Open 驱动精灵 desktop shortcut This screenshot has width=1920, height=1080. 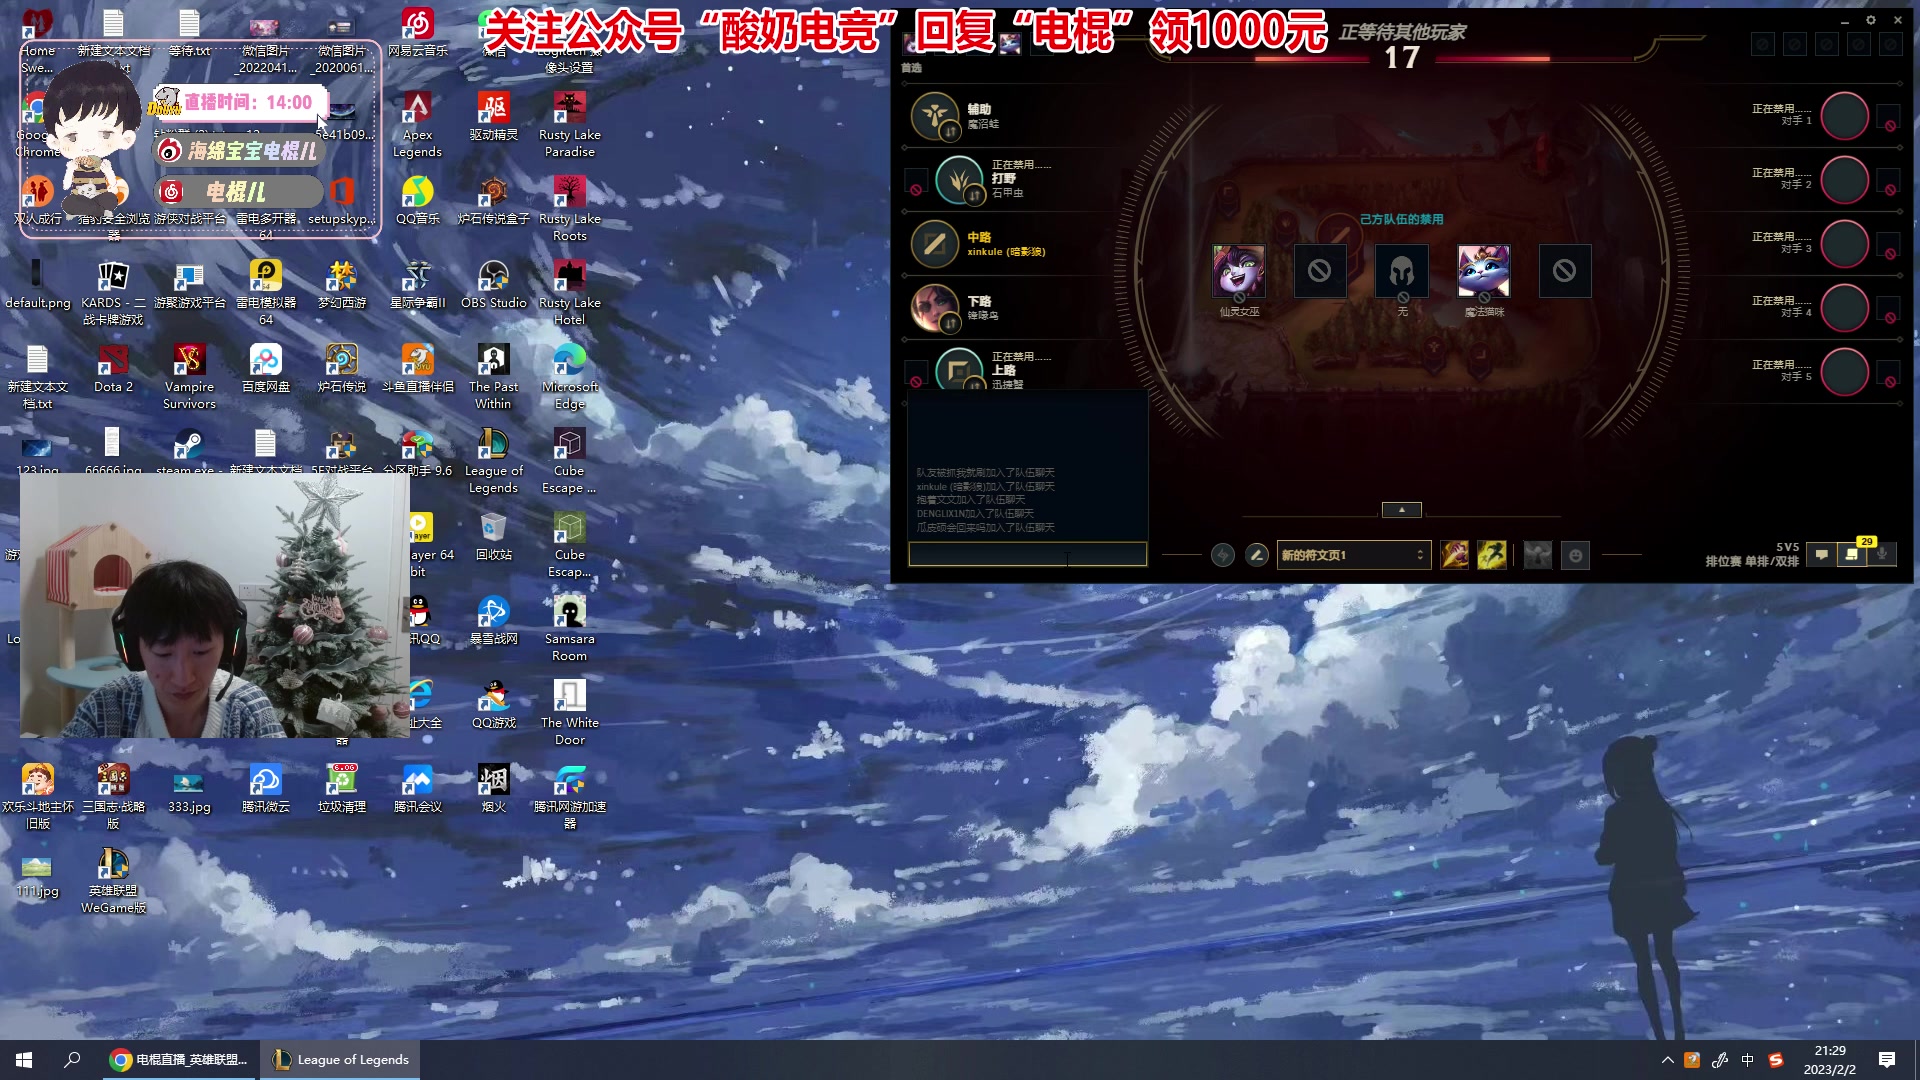click(494, 116)
